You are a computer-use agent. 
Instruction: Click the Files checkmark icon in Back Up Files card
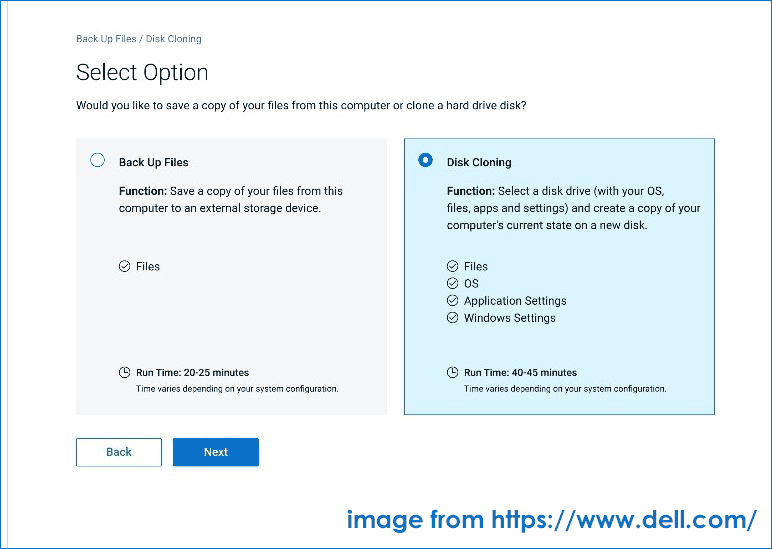click(x=125, y=266)
